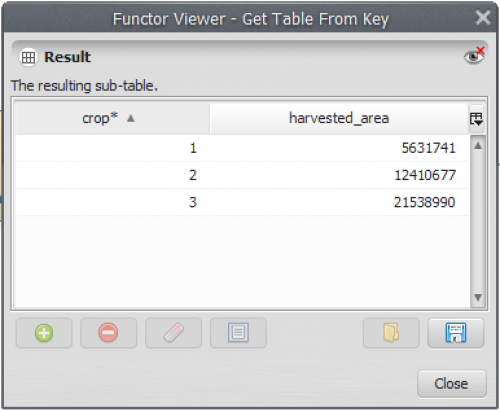Click the scrollbar down arrow
The height and width of the screenshot is (412, 500).
(x=478, y=297)
